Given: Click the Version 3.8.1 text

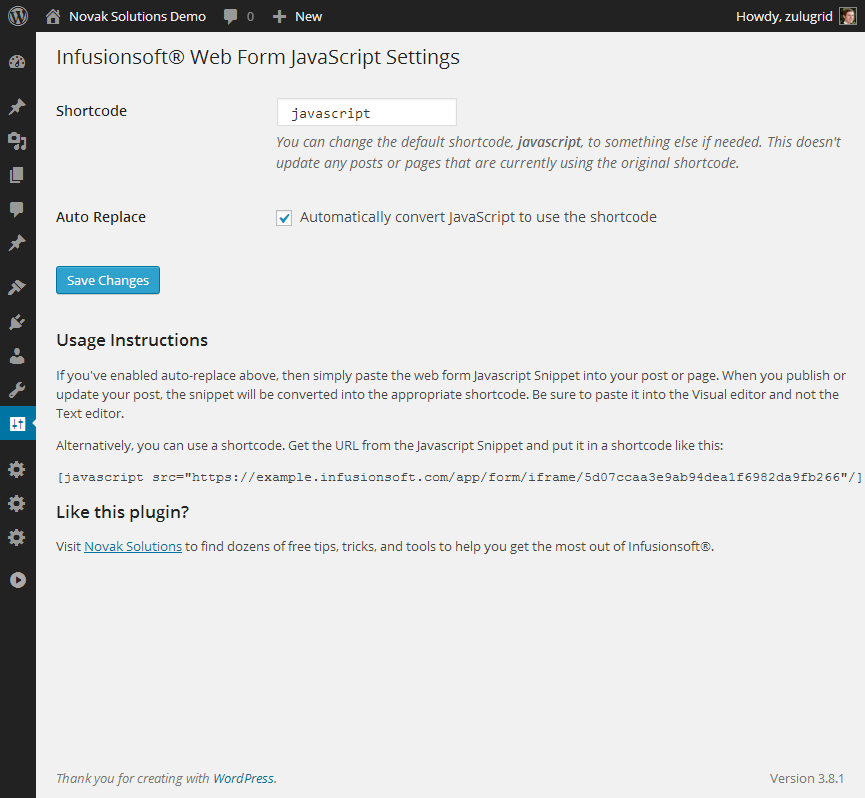Looking at the screenshot, I should [807, 779].
